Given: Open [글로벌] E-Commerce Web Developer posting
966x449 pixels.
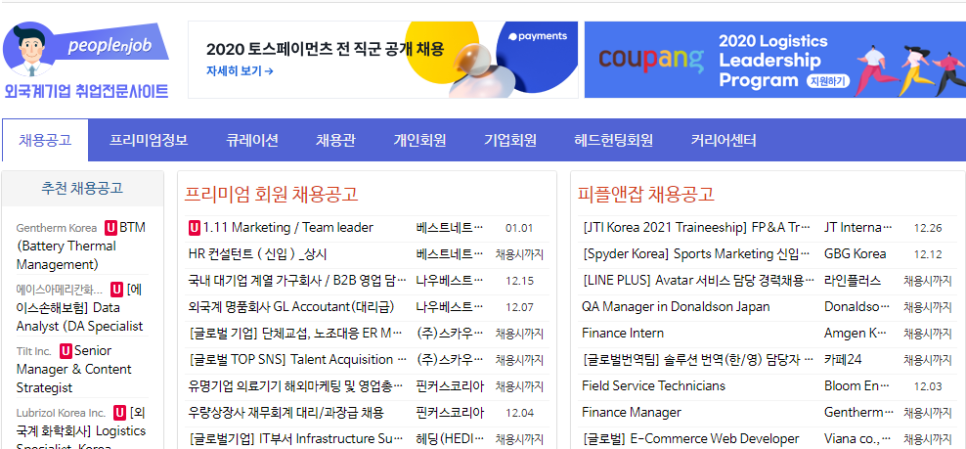Looking at the screenshot, I should [691, 439].
